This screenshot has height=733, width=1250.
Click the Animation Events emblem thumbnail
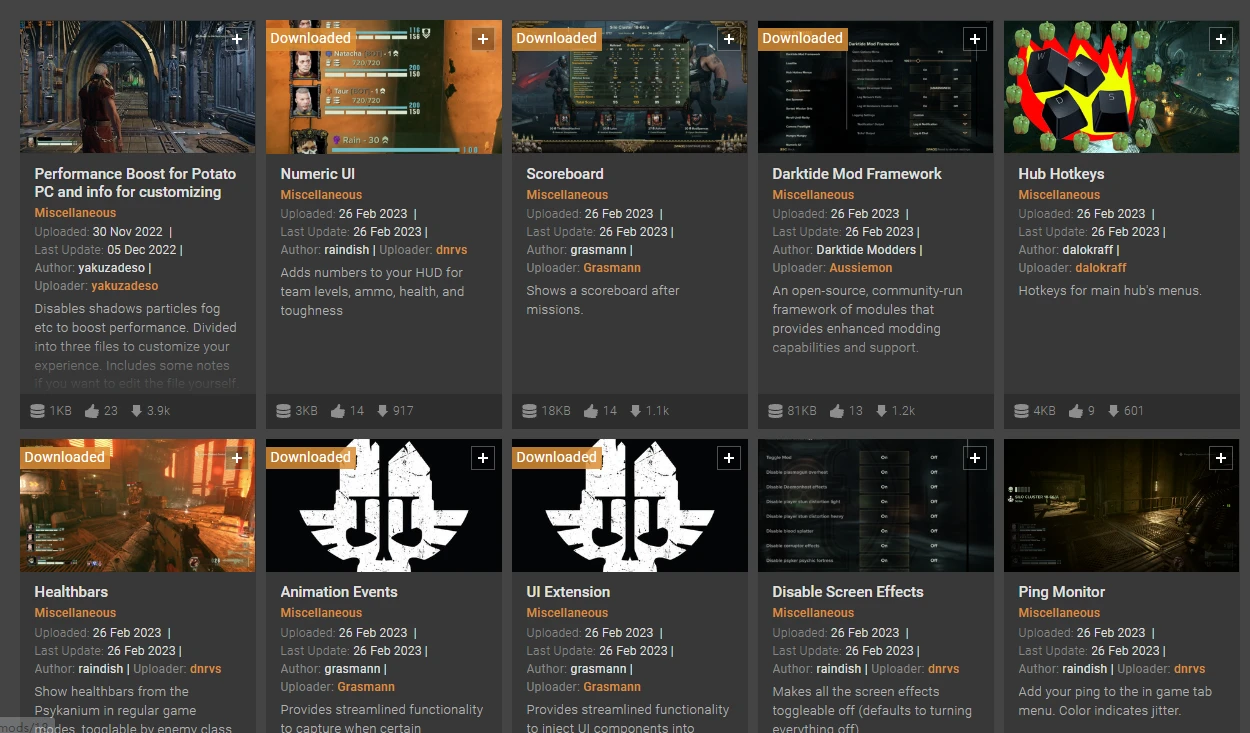[384, 506]
